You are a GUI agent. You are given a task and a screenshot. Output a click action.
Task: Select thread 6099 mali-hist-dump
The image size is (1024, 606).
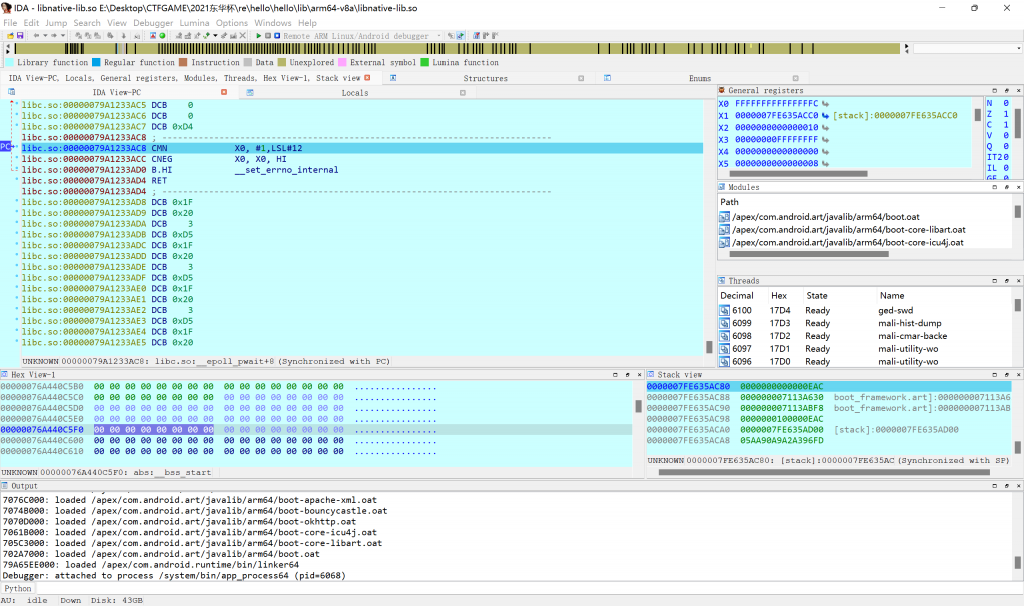pos(865,323)
